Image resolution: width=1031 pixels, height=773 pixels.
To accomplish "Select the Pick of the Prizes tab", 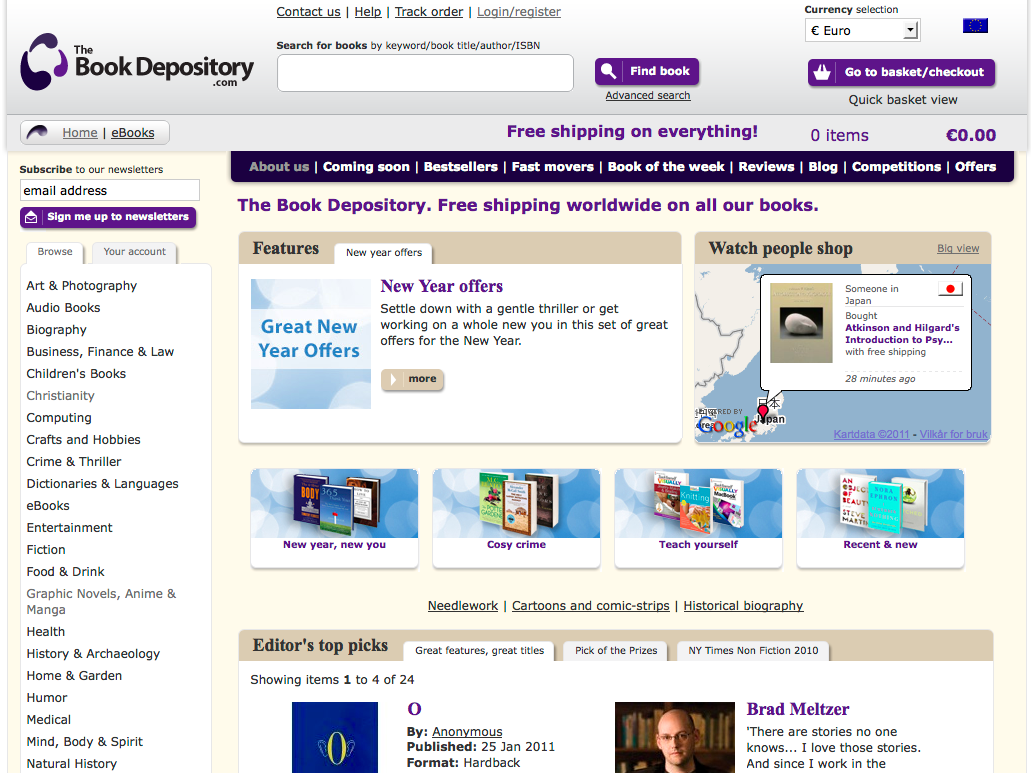I will tap(616, 650).
